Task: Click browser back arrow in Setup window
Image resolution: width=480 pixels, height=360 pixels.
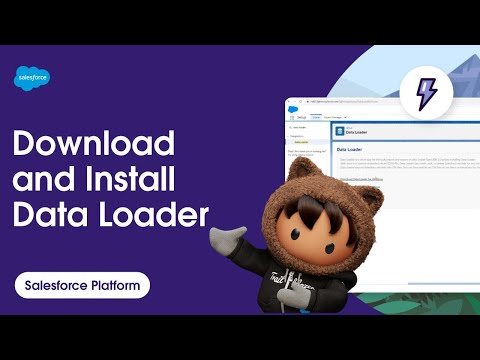Action: point(289,101)
